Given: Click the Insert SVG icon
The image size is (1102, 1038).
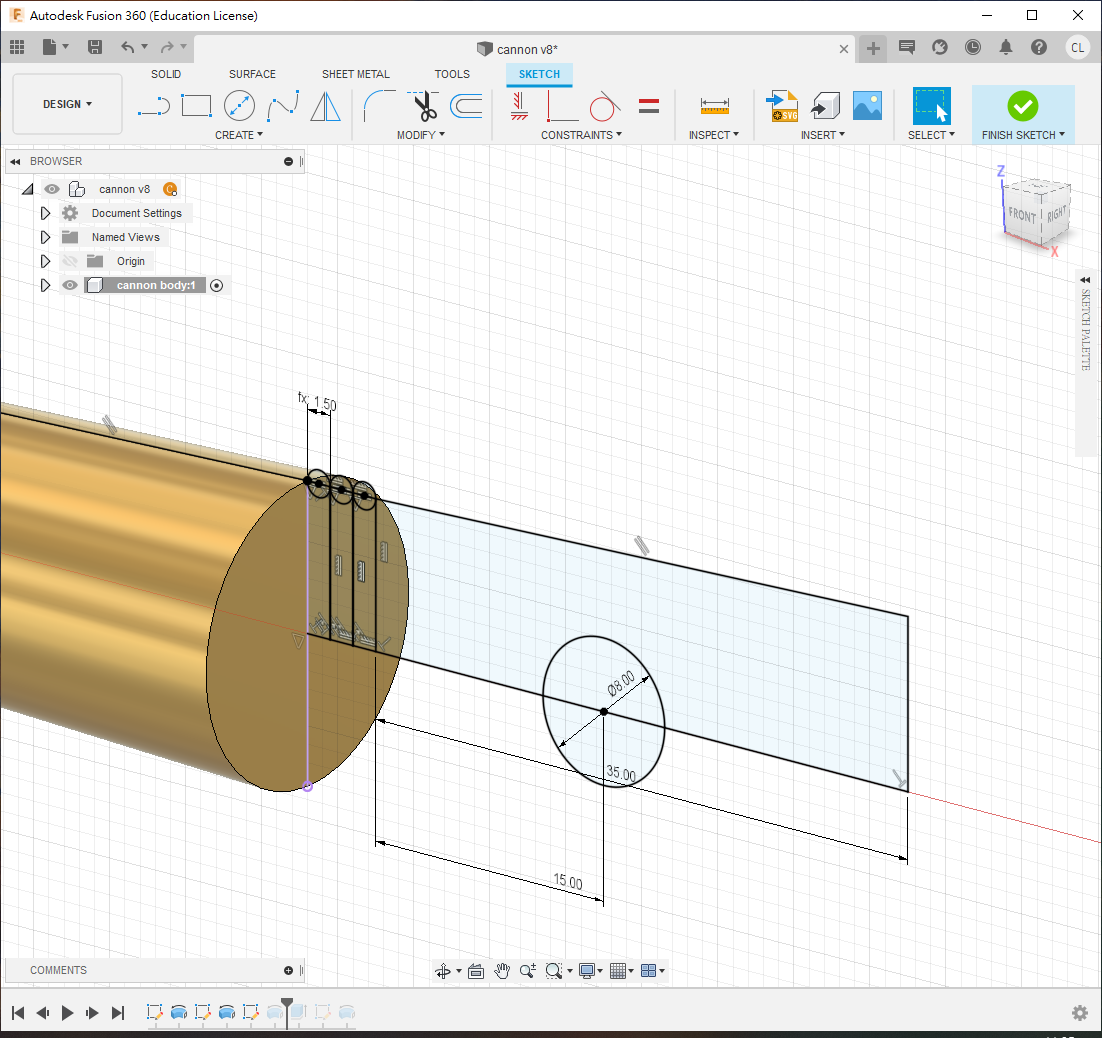Looking at the screenshot, I should click(781, 105).
